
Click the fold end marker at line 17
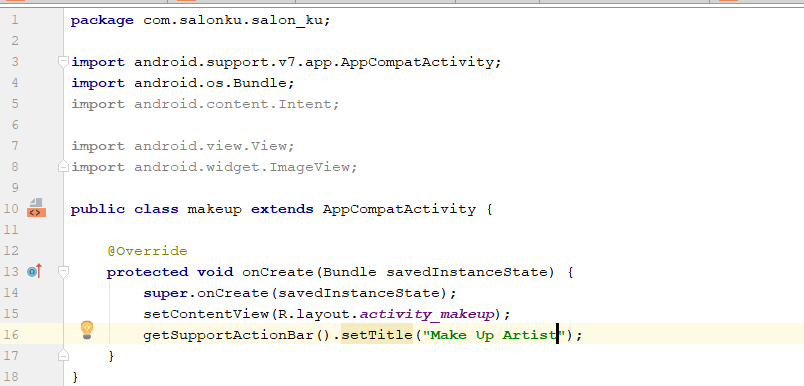coord(63,355)
